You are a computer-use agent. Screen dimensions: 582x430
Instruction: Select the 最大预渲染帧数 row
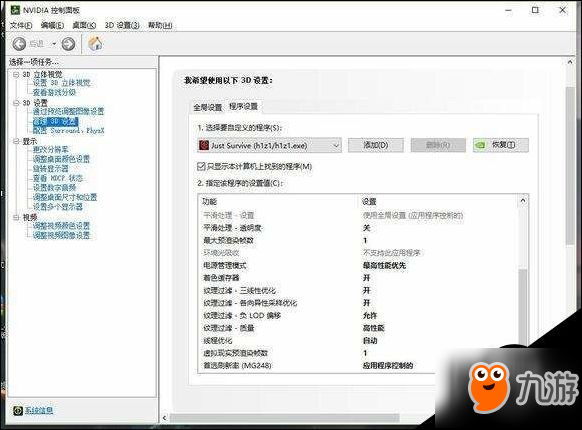(358, 241)
